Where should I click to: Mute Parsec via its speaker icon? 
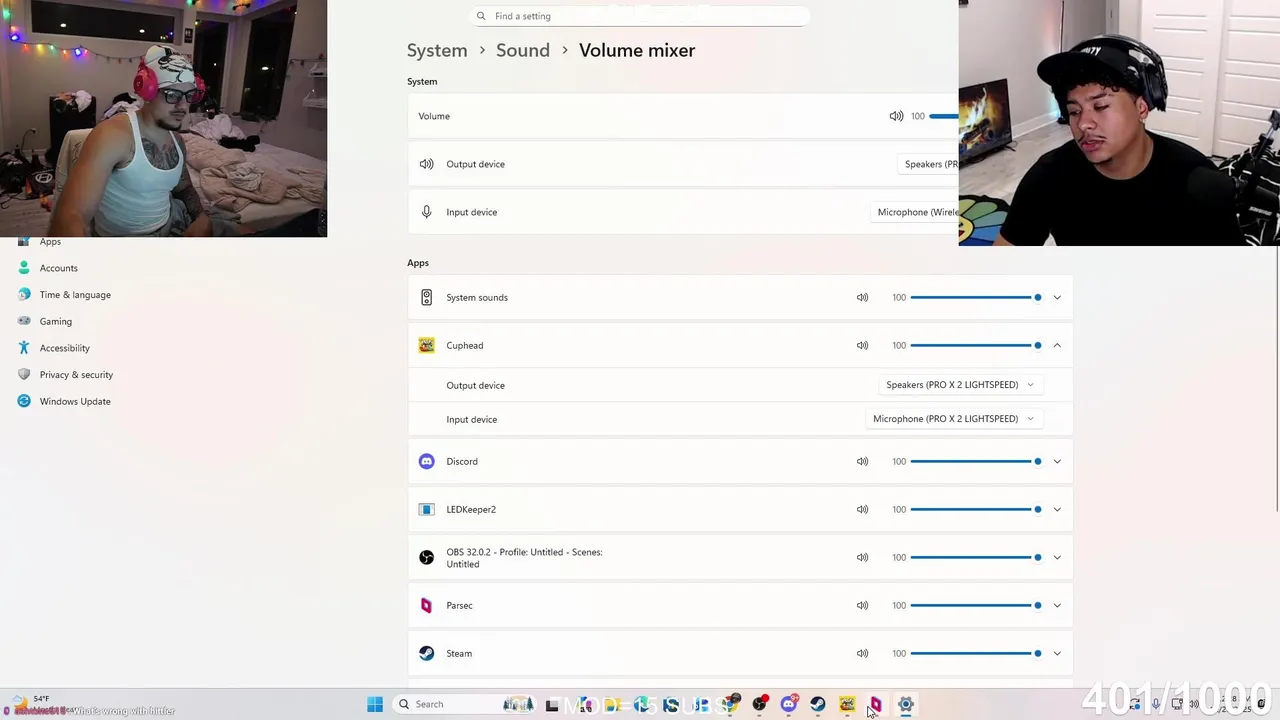pyautogui.click(x=862, y=605)
